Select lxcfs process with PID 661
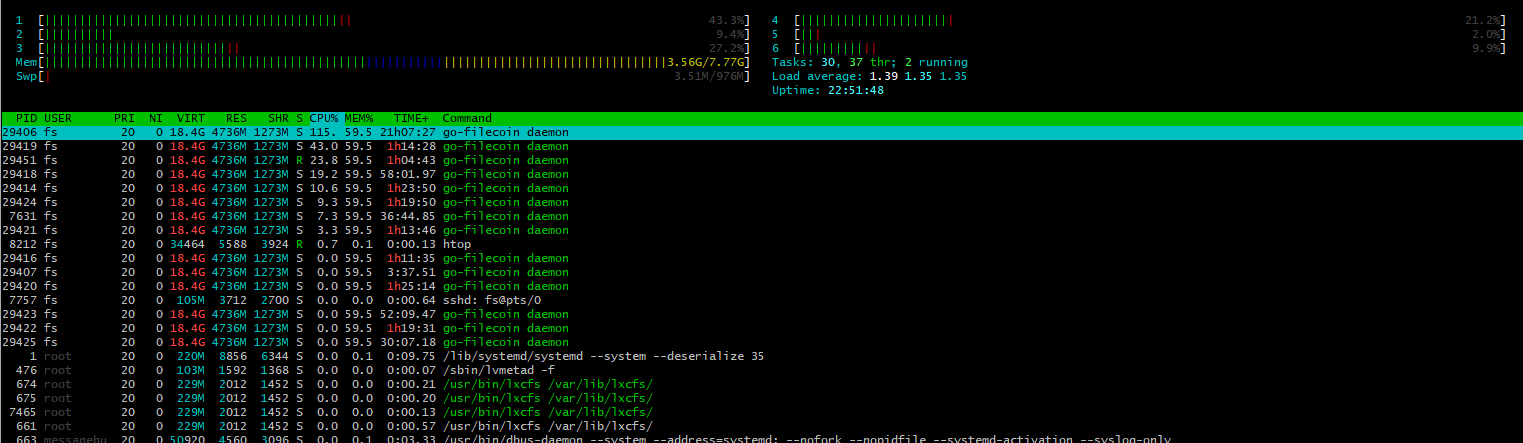 (x=761, y=426)
